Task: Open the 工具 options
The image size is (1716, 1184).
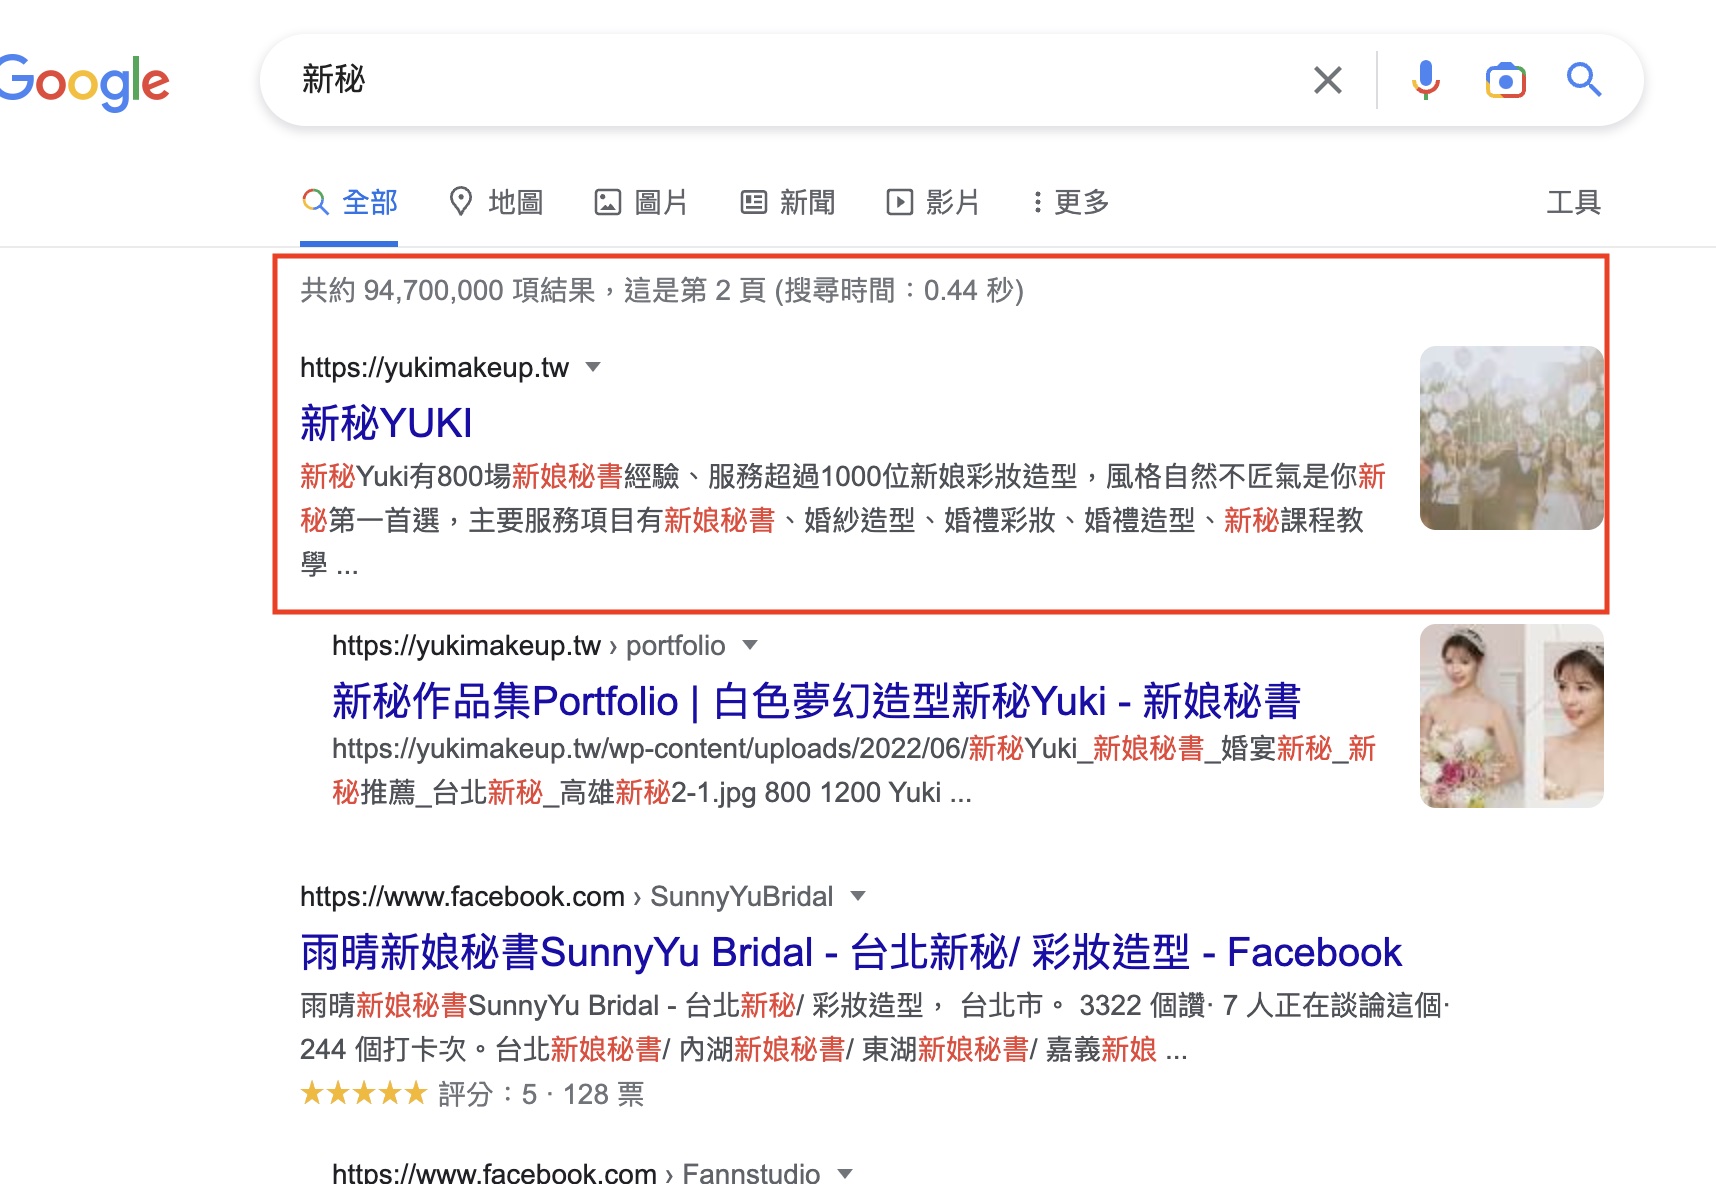Action: 1574,203
